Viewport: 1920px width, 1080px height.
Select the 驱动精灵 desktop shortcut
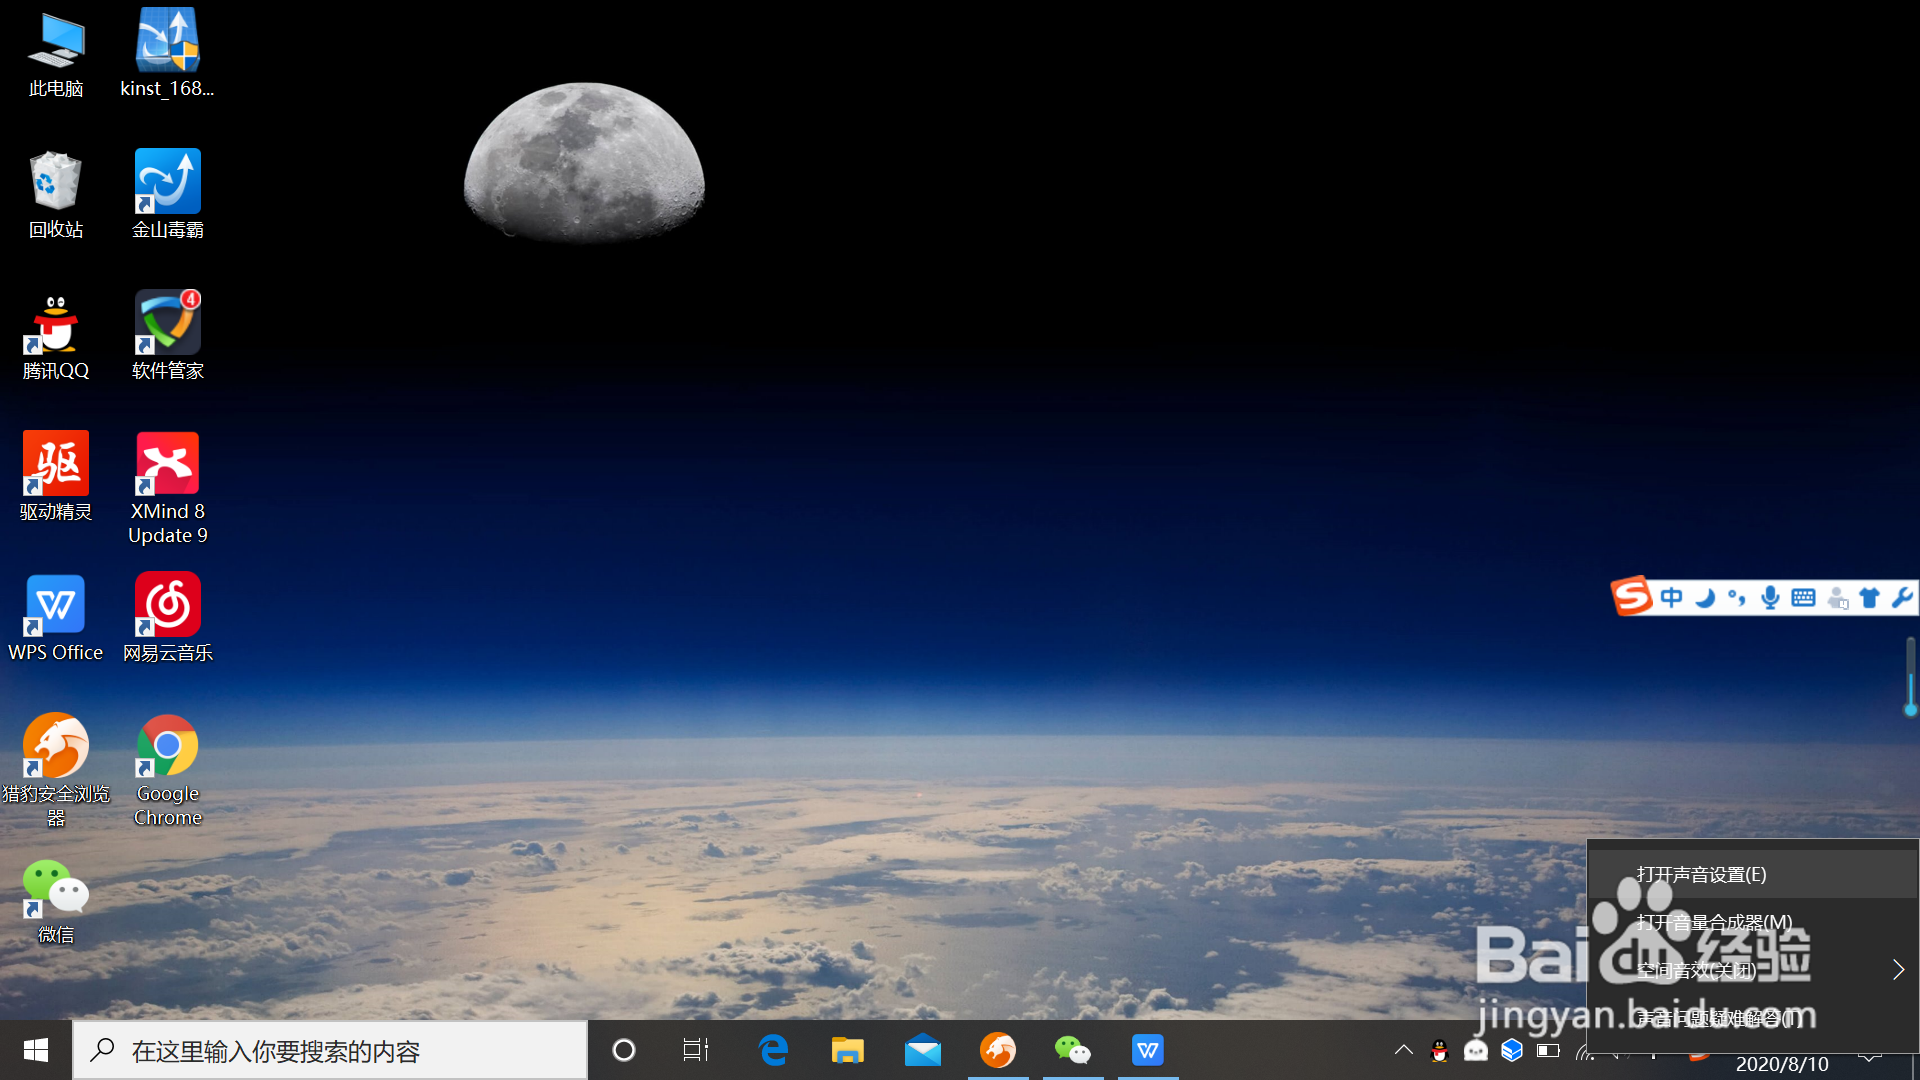tap(56, 478)
